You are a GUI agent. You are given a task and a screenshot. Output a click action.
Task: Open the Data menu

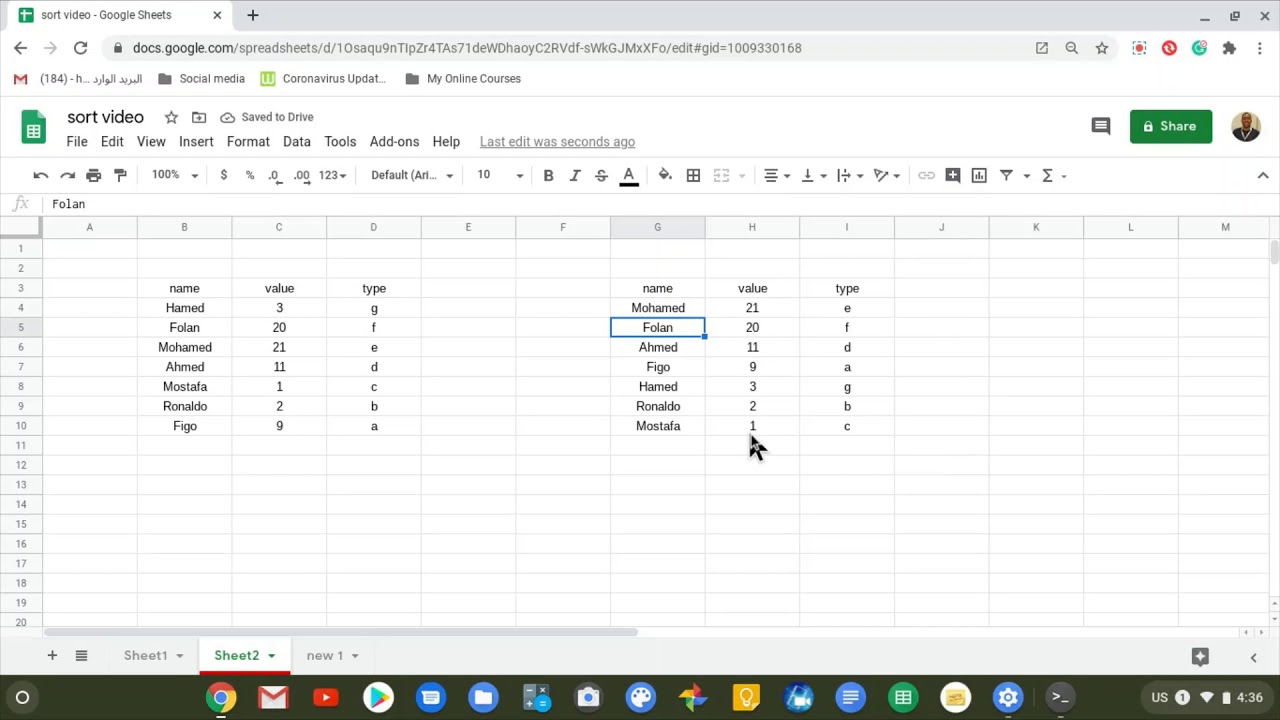coord(296,142)
